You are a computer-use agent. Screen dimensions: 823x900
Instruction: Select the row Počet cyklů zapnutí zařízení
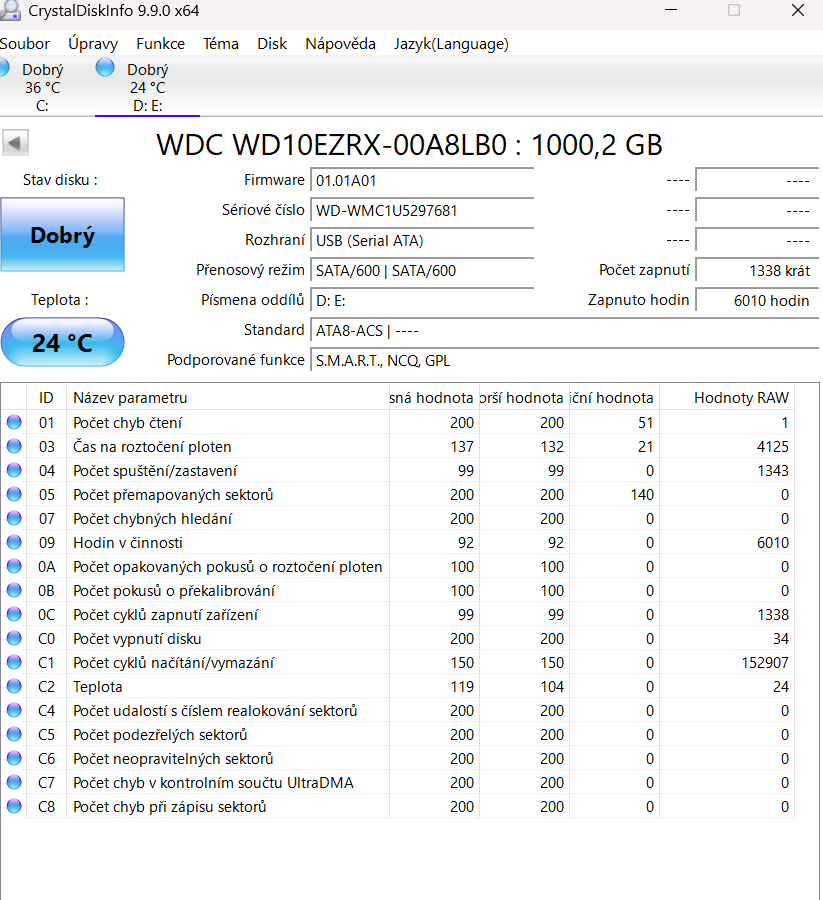[398, 614]
